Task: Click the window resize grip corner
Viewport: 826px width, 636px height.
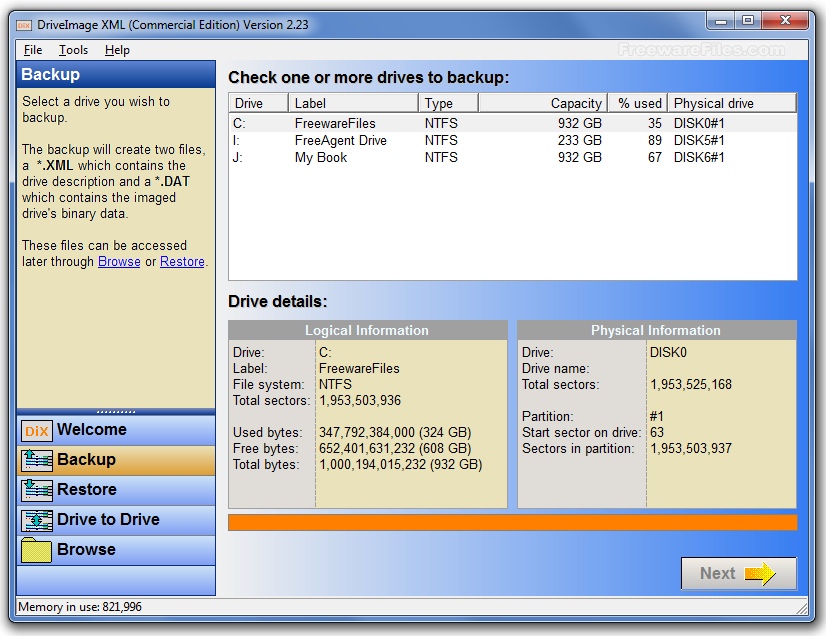Action: [x=802, y=609]
